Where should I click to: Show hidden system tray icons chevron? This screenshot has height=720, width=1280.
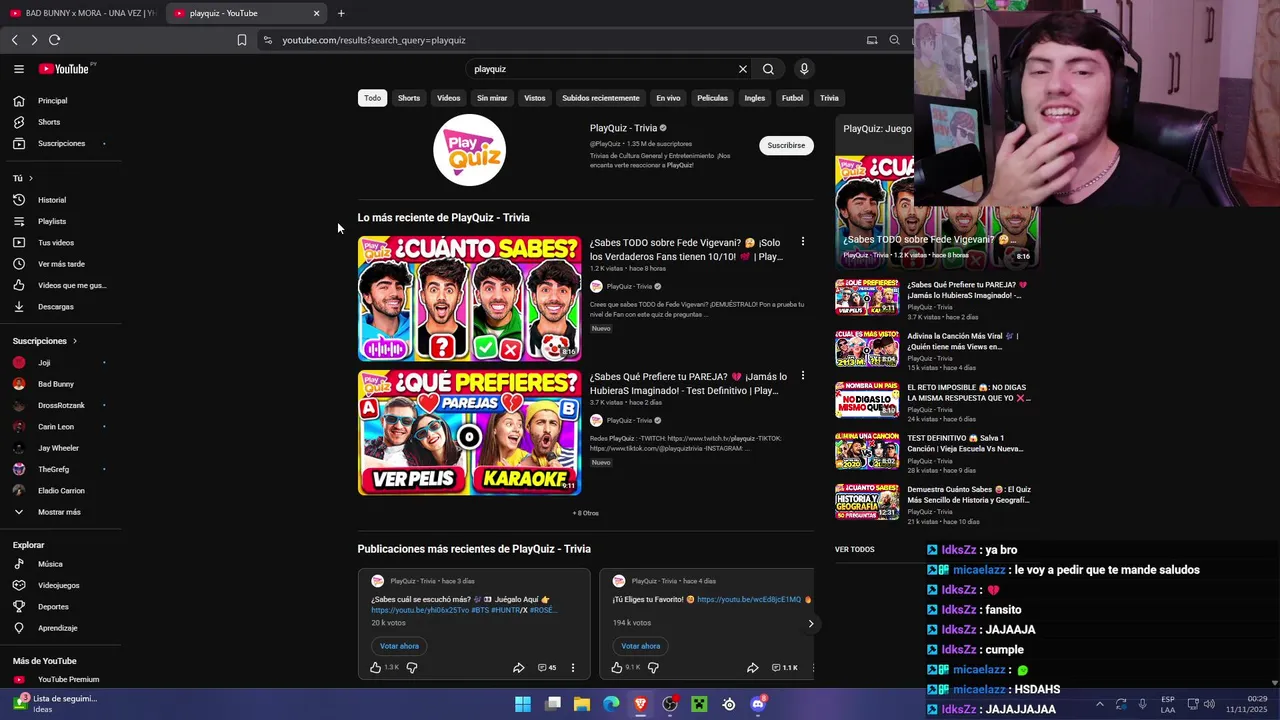click(1100, 704)
